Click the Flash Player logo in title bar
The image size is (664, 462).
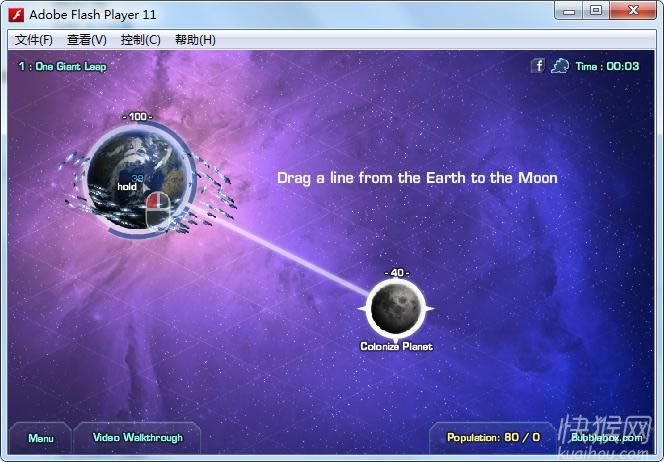pyautogui.click(x=16, y=14)
